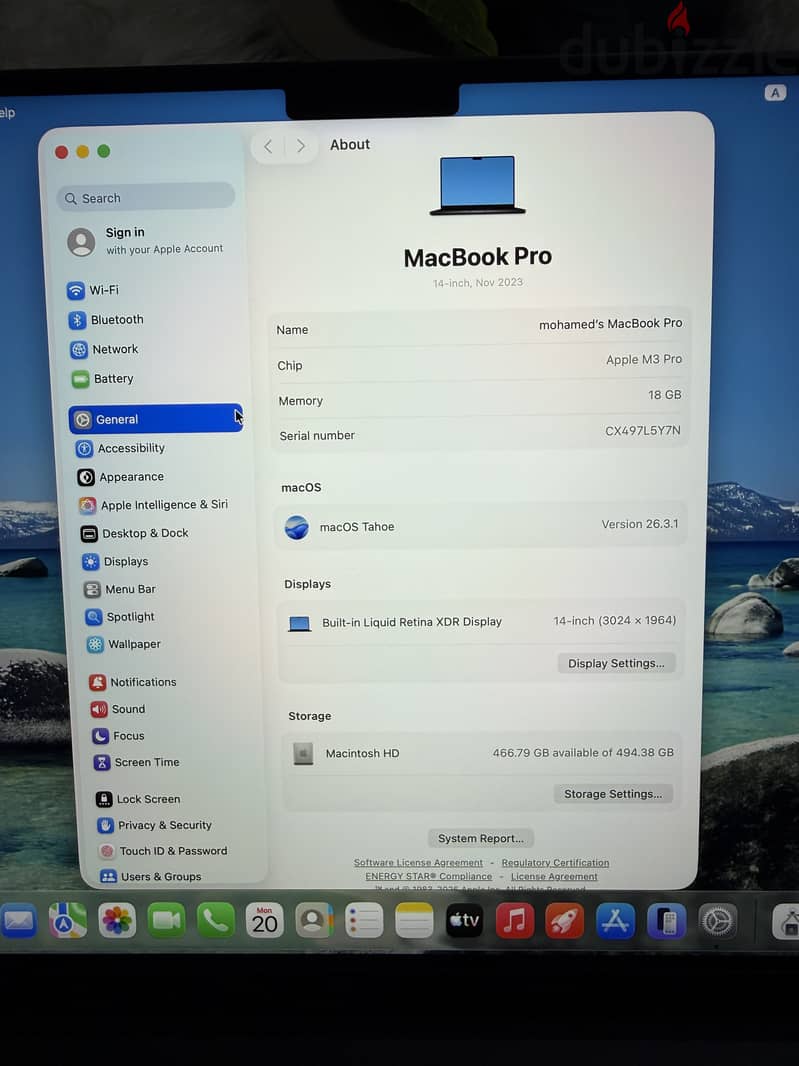
Task: Open Music from the Dock
Action: pos(515,921)
